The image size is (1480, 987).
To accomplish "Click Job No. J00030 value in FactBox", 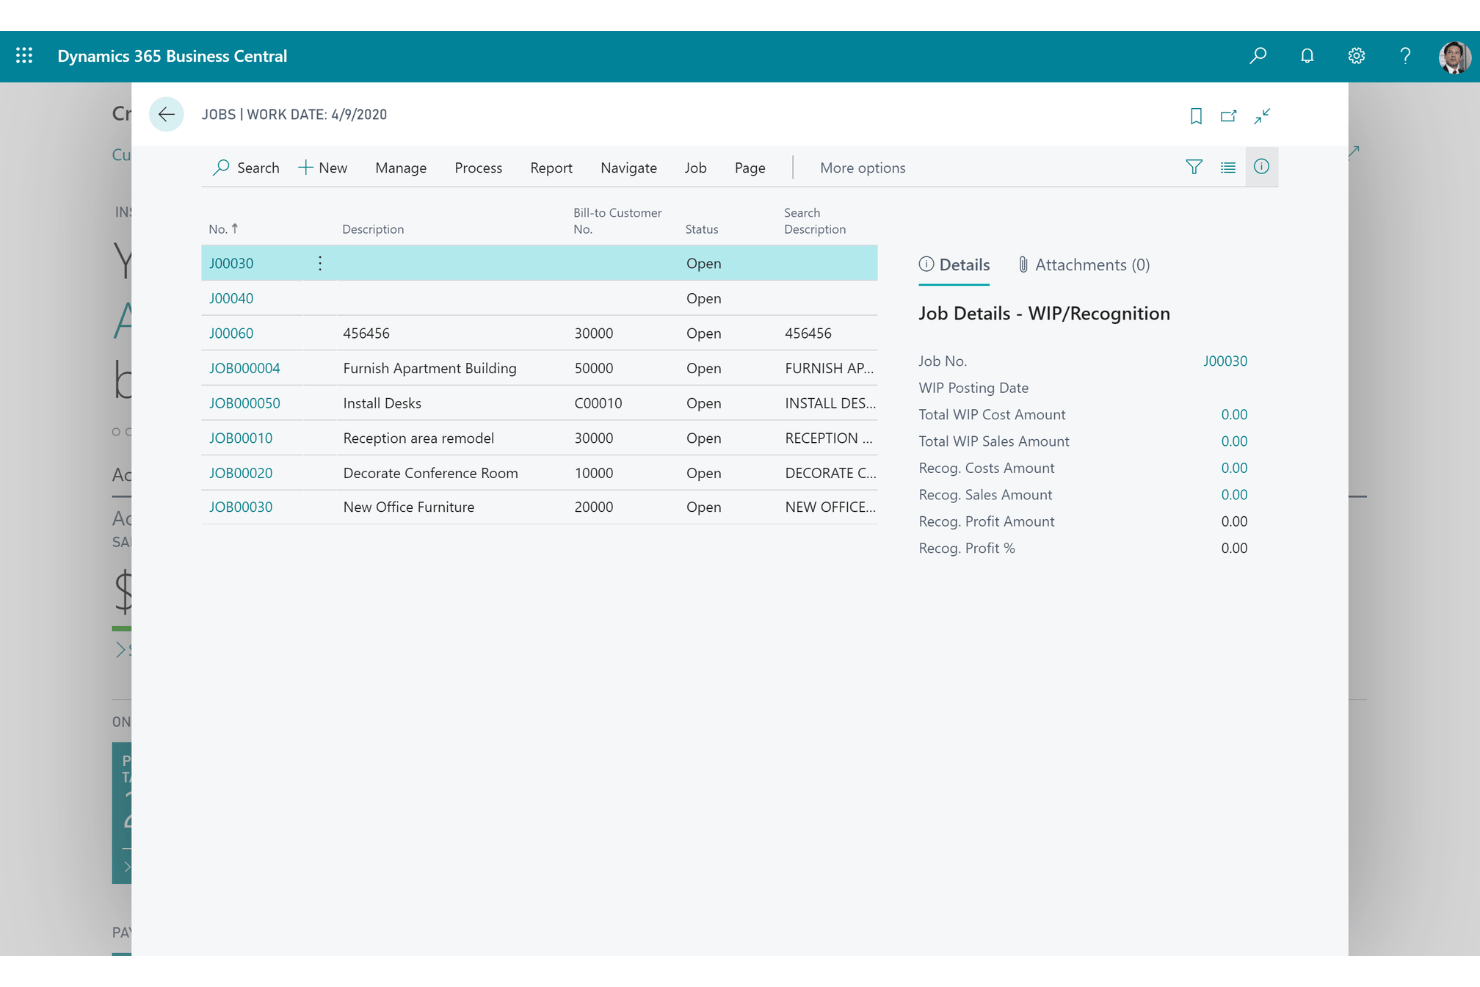I will pyautogui.click(x=1225, y=361).
